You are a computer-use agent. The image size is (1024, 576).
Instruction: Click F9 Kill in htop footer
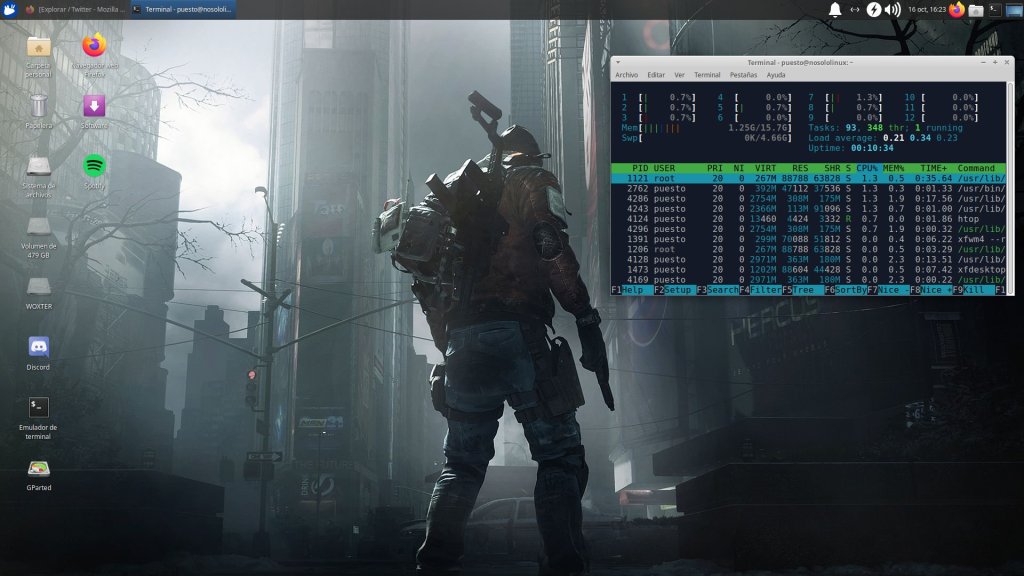point(972,290)
